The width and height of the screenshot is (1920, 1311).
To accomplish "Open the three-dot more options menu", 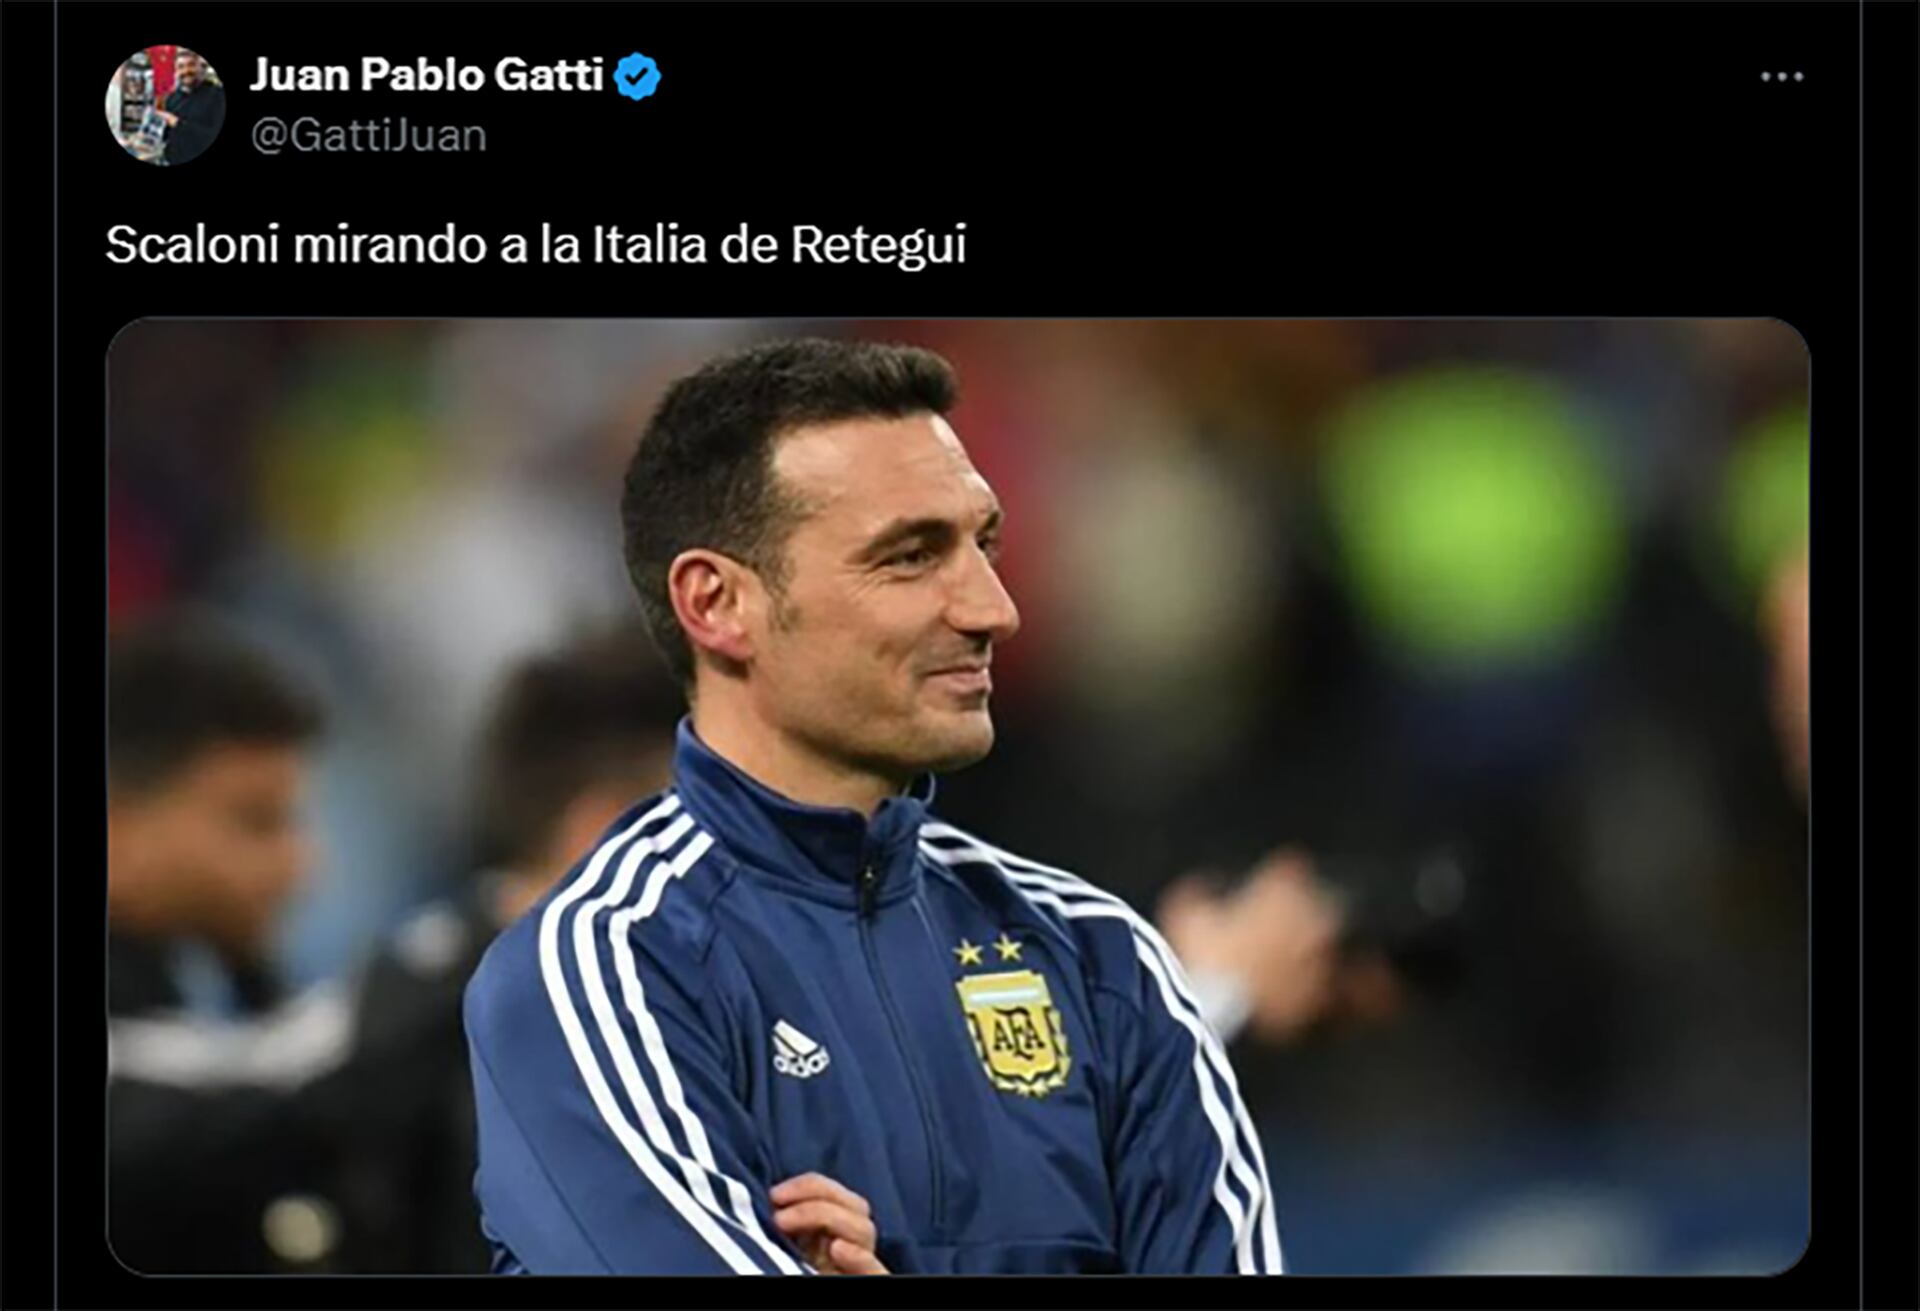I will click(1782, 77).
